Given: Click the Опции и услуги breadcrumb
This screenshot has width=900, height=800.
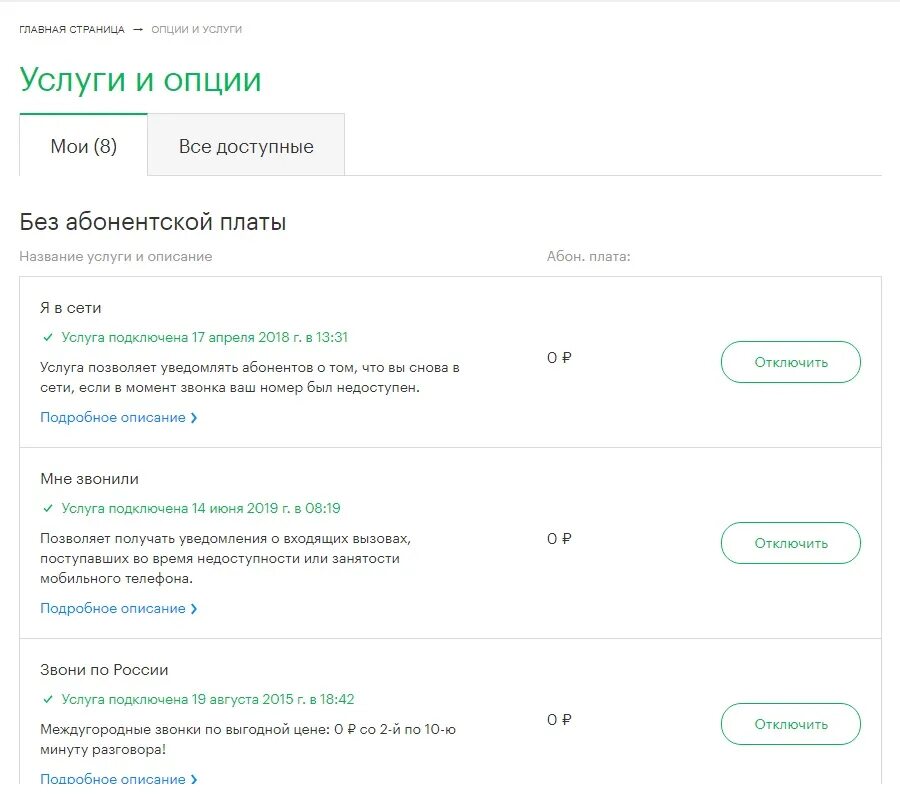Looking at the screenshot, I should pos(196,29).
